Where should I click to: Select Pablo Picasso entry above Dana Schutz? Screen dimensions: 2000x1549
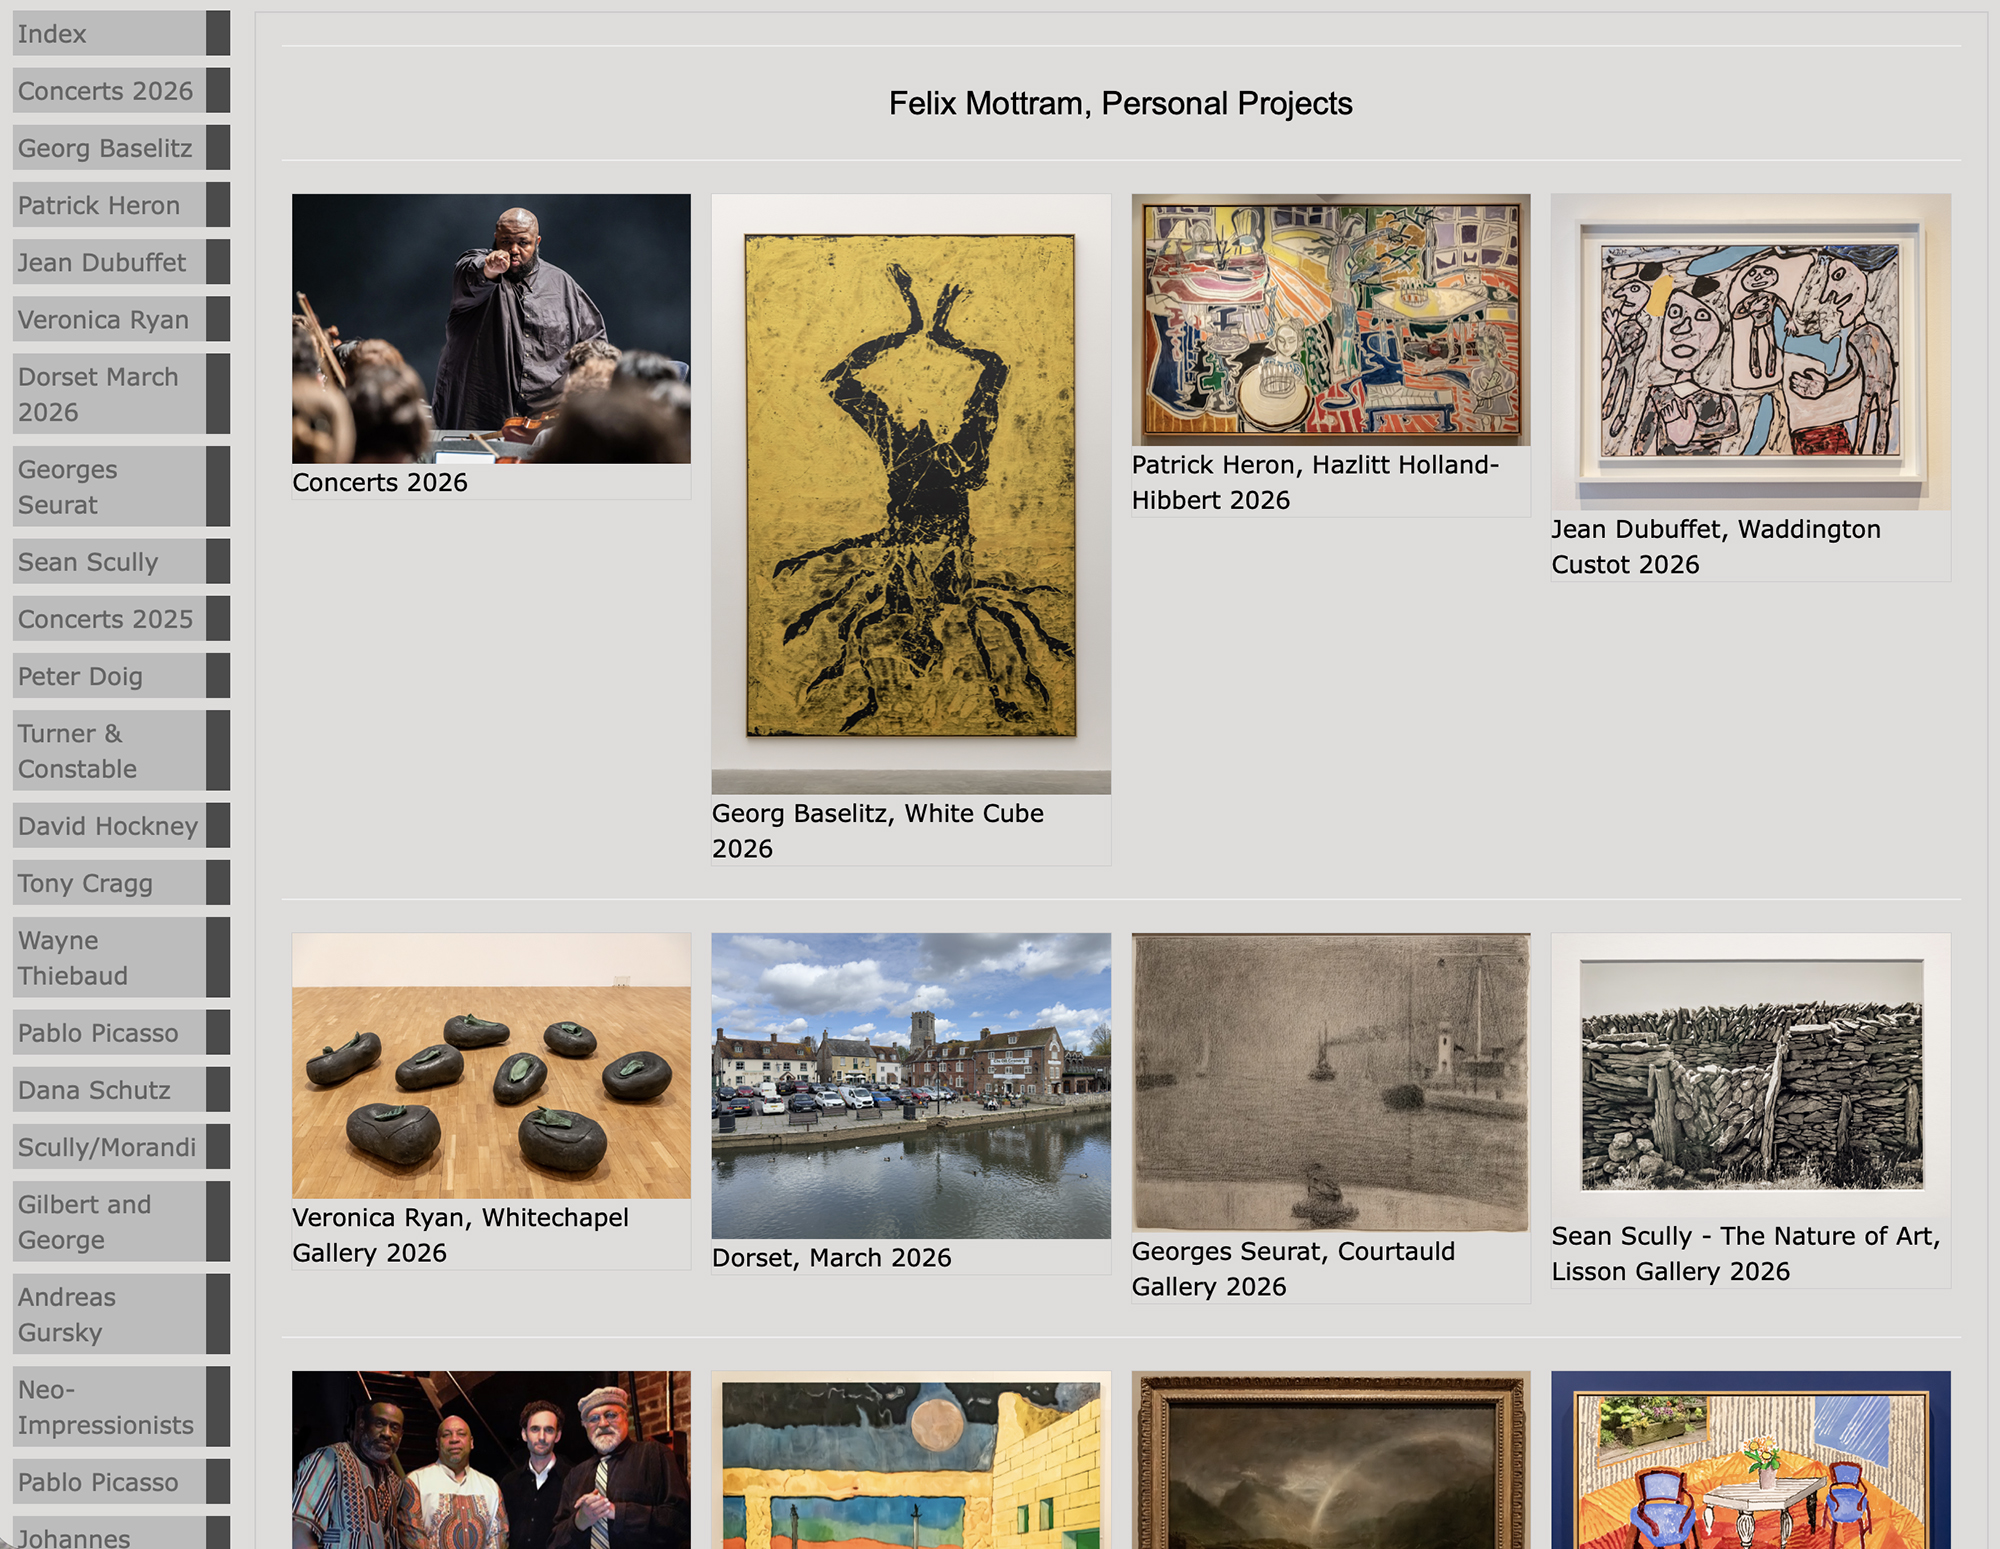click(121, 1033)
